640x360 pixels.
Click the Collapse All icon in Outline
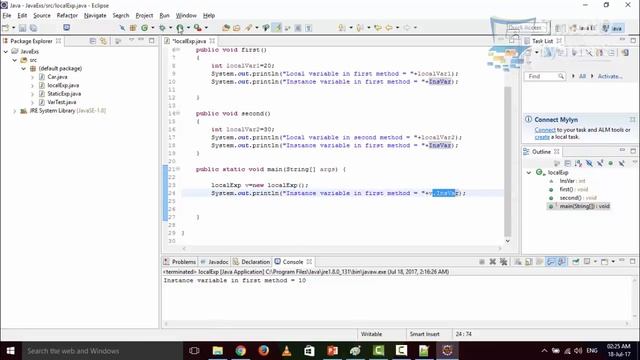(568, 163)
